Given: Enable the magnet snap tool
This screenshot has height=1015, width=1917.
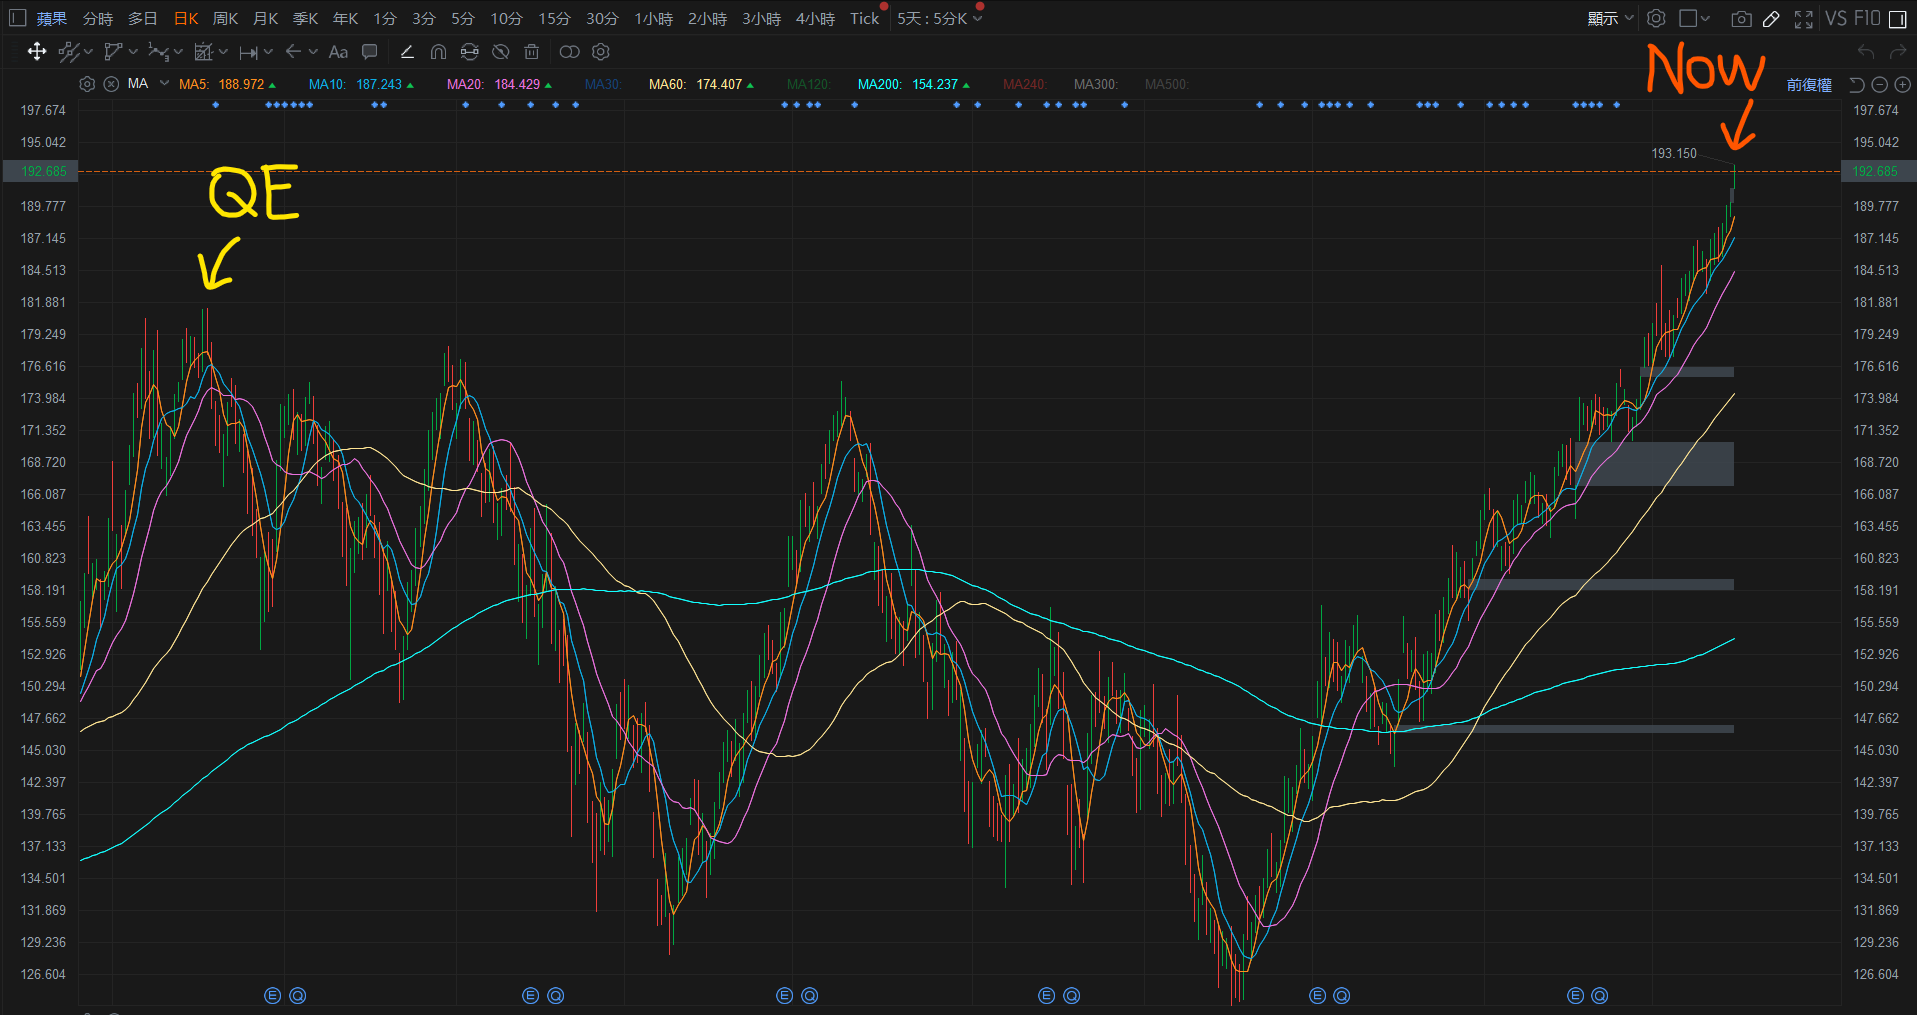Looking at the screenshot, I should pos(438,52).
